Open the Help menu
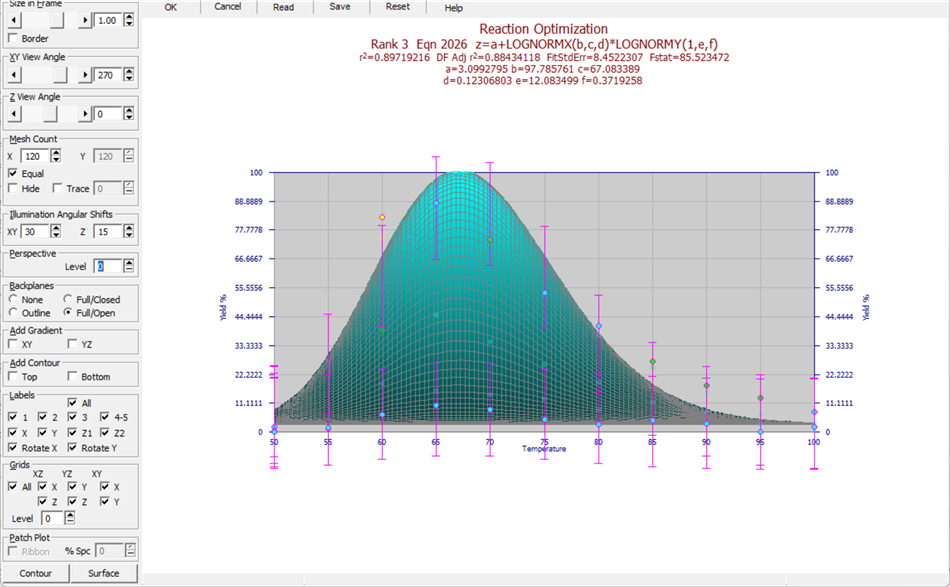Screen dimensions: 950x587 [x=454, y=7]
